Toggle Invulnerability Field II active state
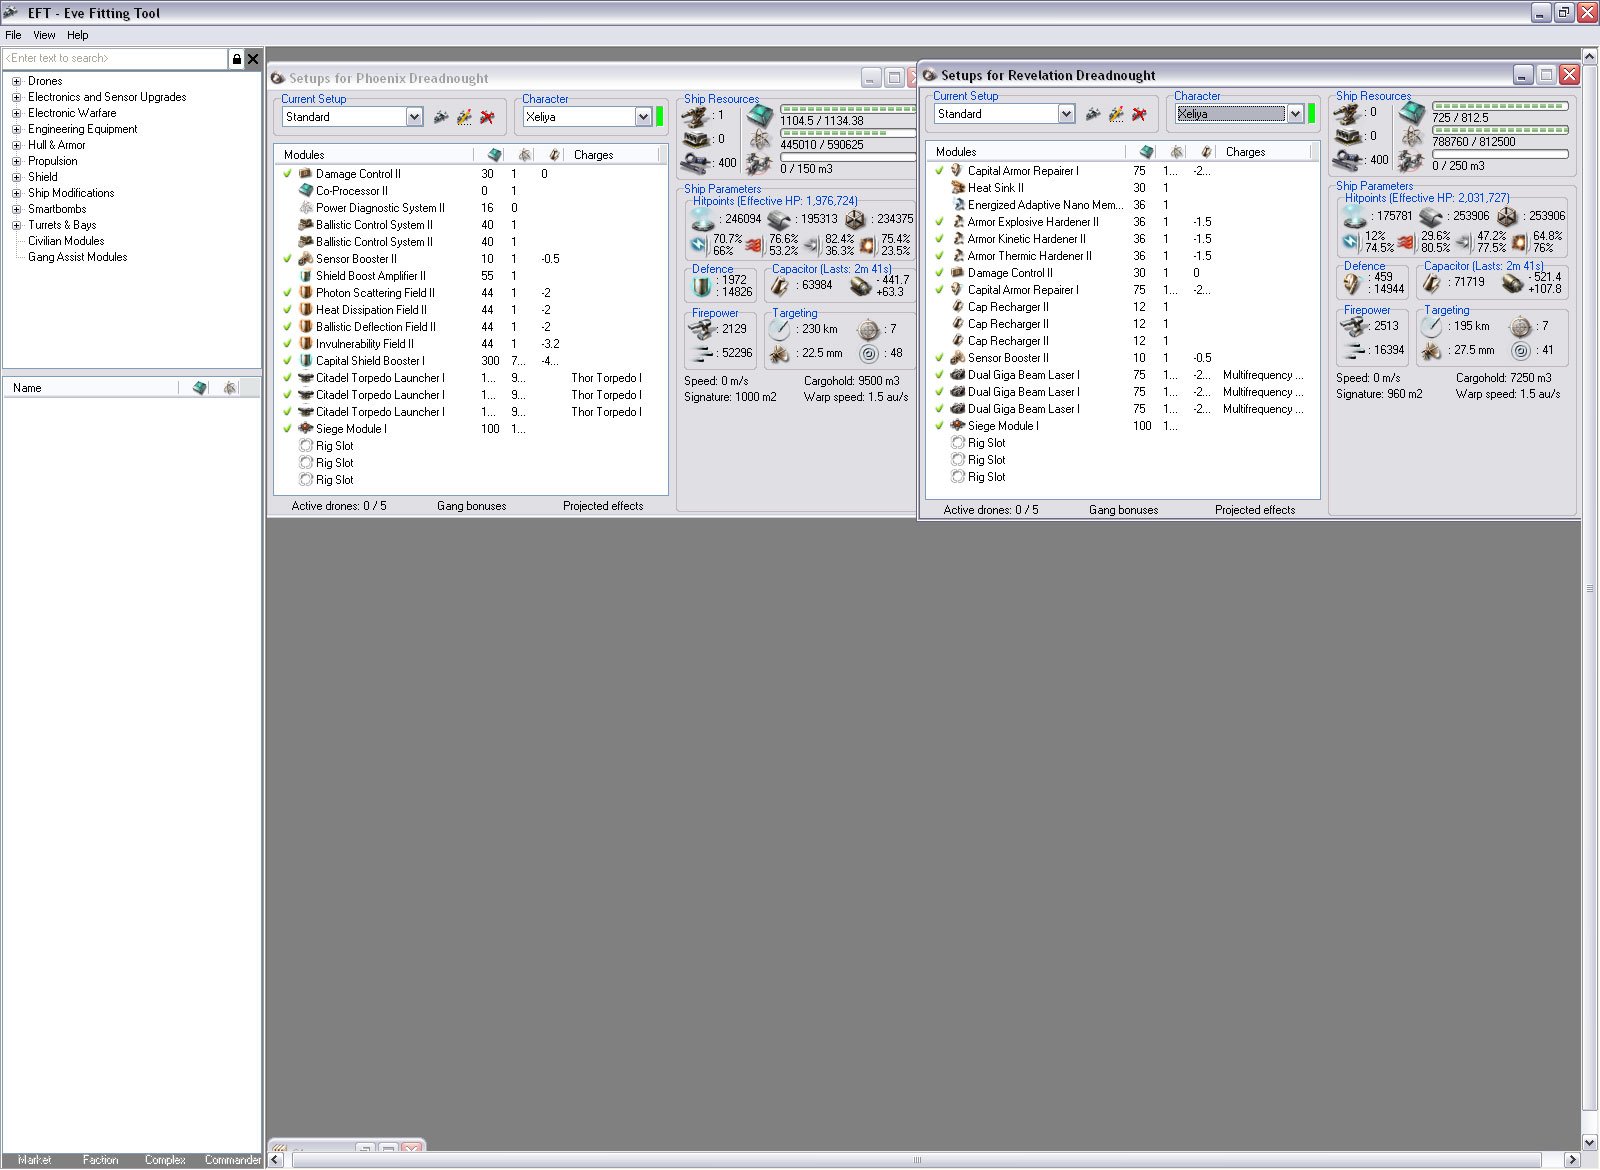The width and height of the screenshot is (1600, 1170). pyautogui.click(x=288, y=344)
